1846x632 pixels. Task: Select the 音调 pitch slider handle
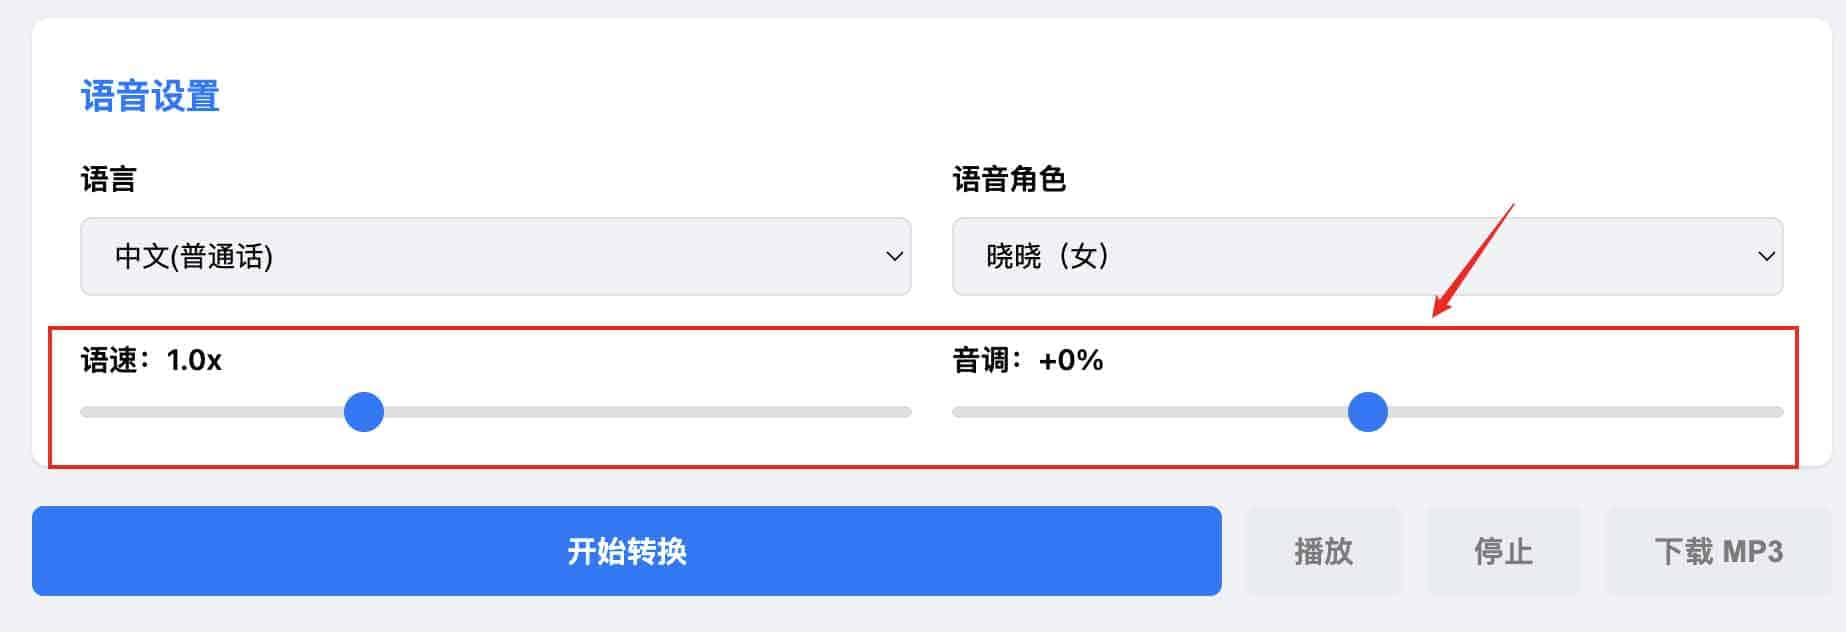tap(1368, 412)
